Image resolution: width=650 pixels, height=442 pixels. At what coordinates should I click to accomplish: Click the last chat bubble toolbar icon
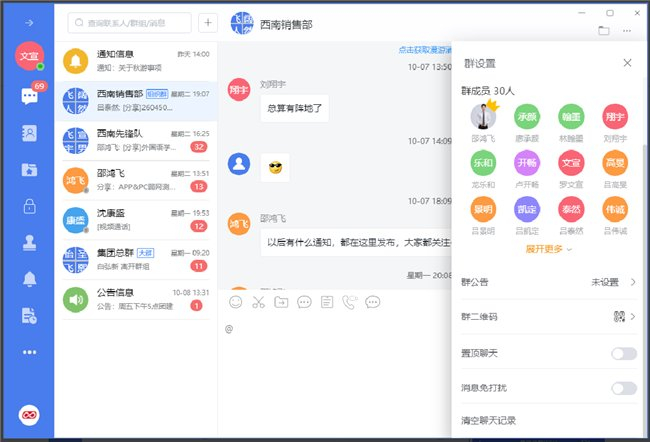point(372,302)
